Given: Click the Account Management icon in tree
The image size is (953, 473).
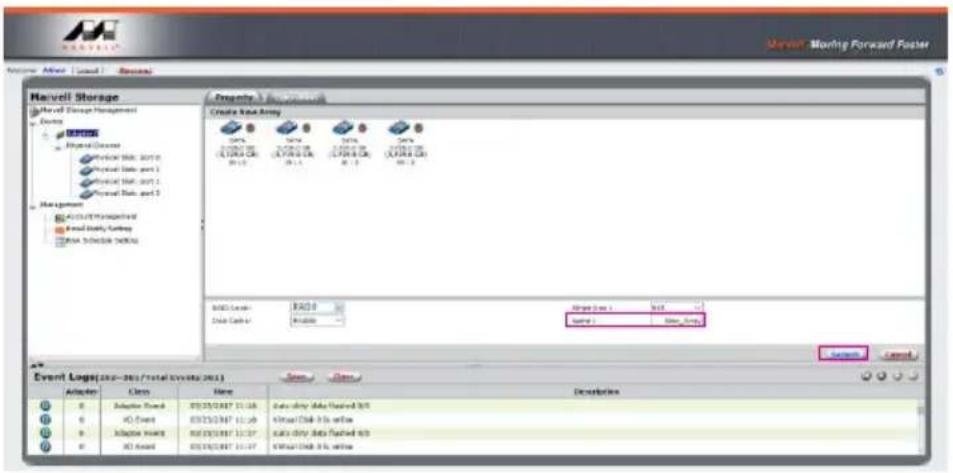Looking at the screenshot, I should point(60,217).
